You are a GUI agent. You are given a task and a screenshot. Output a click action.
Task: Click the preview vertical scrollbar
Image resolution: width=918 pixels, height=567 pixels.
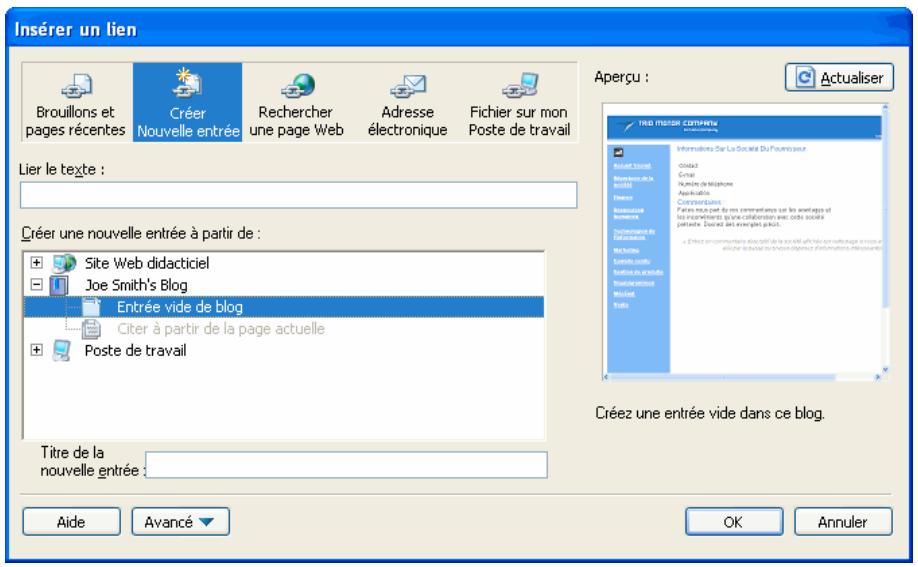tap(885, 239)
